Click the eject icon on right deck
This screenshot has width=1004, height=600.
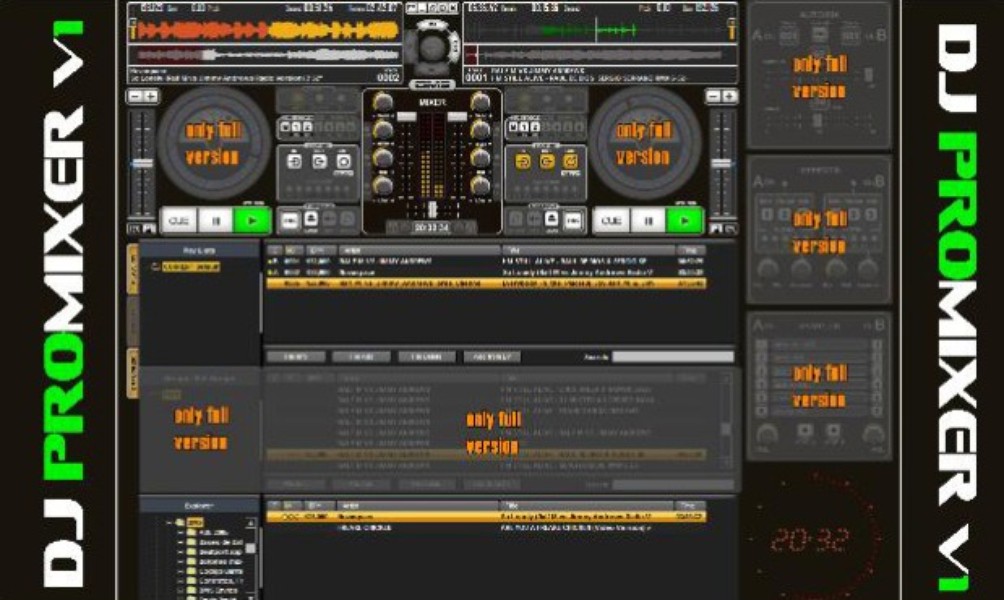pyautogui.click(x=552, y=220)
